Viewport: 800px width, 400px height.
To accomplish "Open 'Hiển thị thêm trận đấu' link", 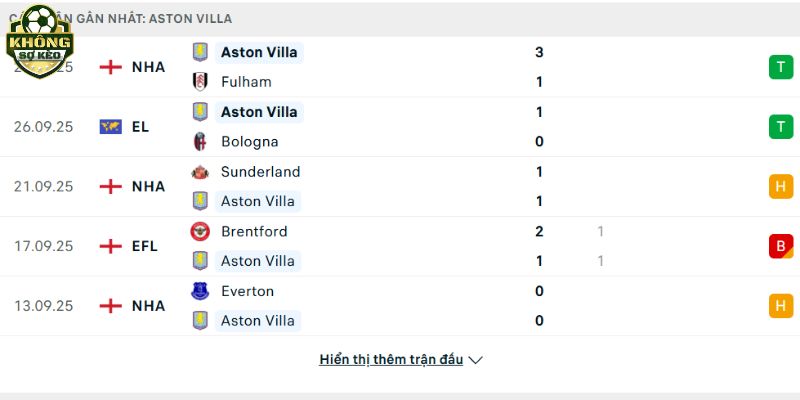I will point(391,360).
